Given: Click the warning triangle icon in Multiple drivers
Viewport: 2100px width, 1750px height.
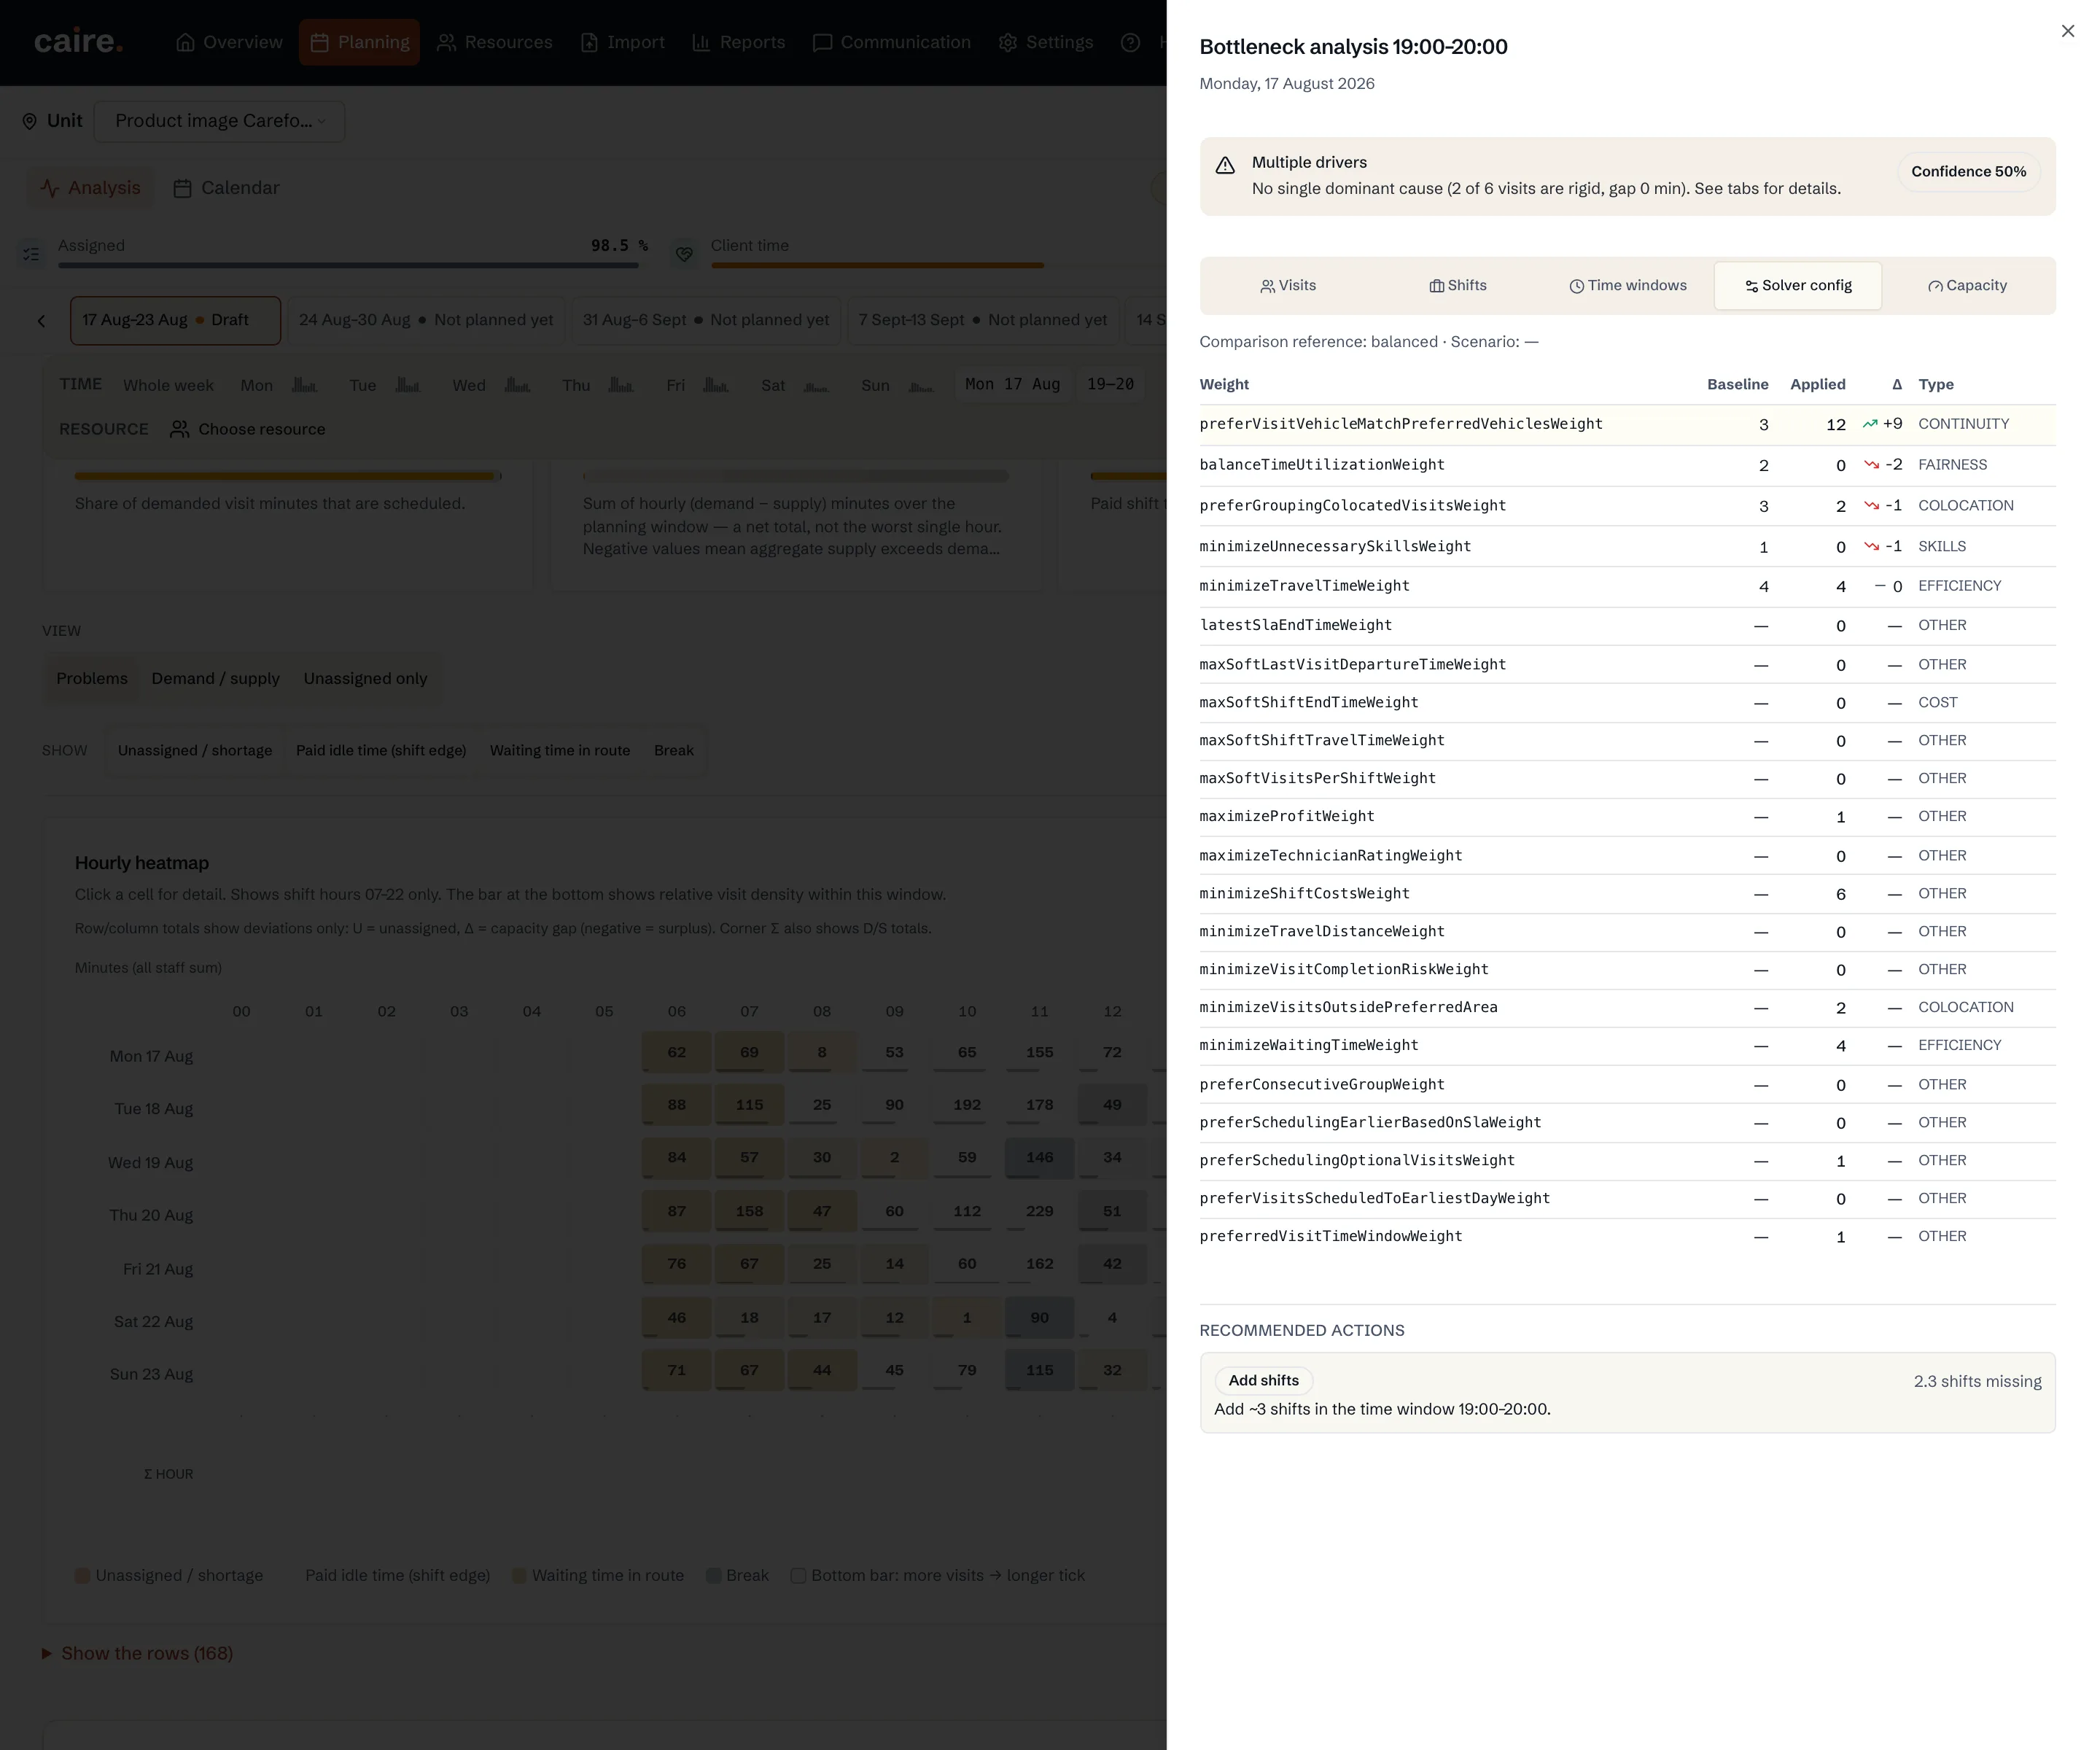Looking at the screenshot, I should point(1225,166).
